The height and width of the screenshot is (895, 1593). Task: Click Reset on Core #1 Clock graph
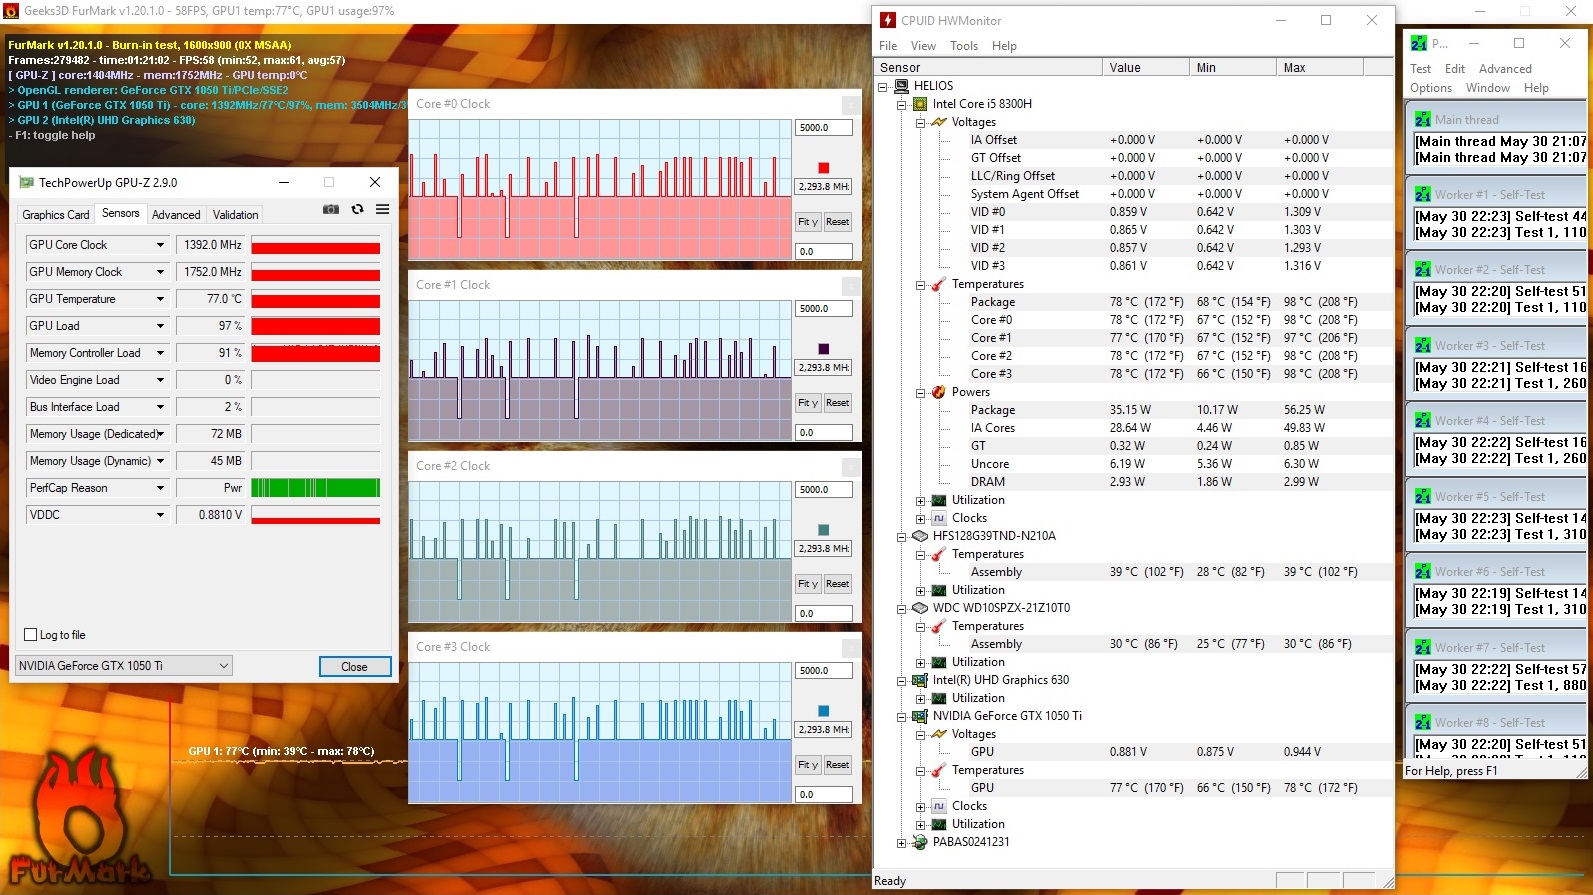(x=838, y=403)
